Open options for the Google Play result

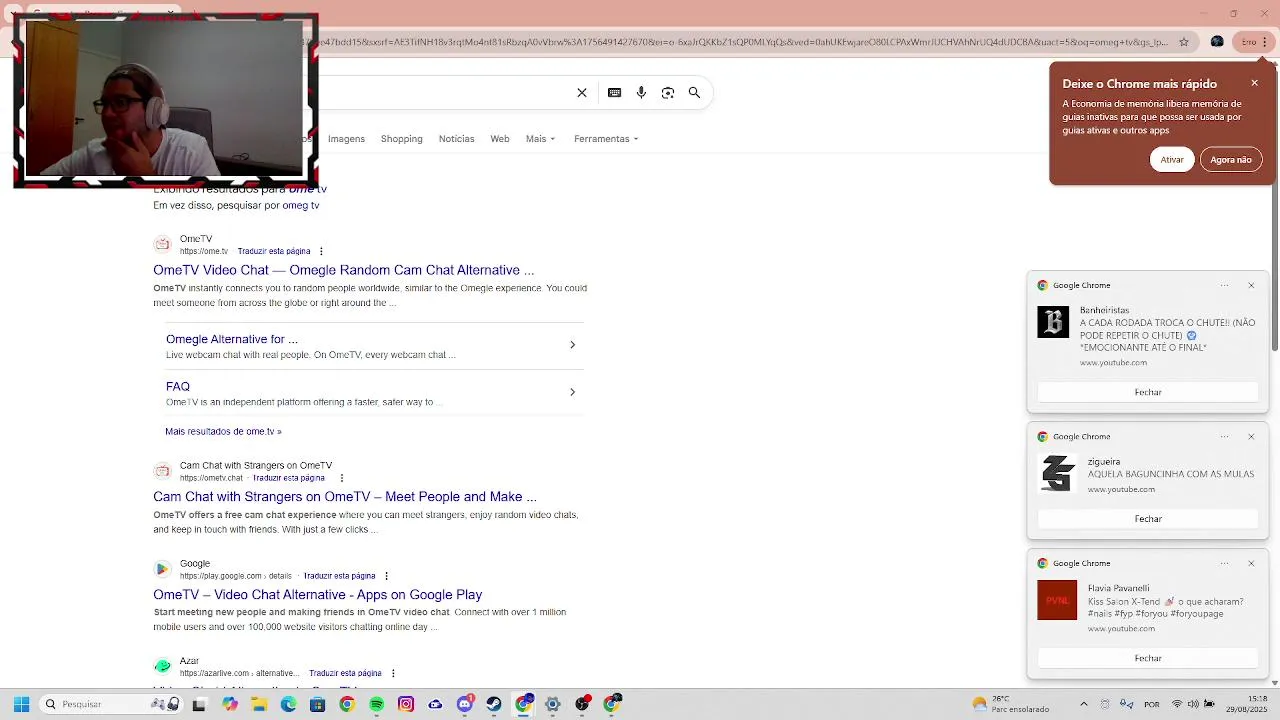click(x=386, y=576)
